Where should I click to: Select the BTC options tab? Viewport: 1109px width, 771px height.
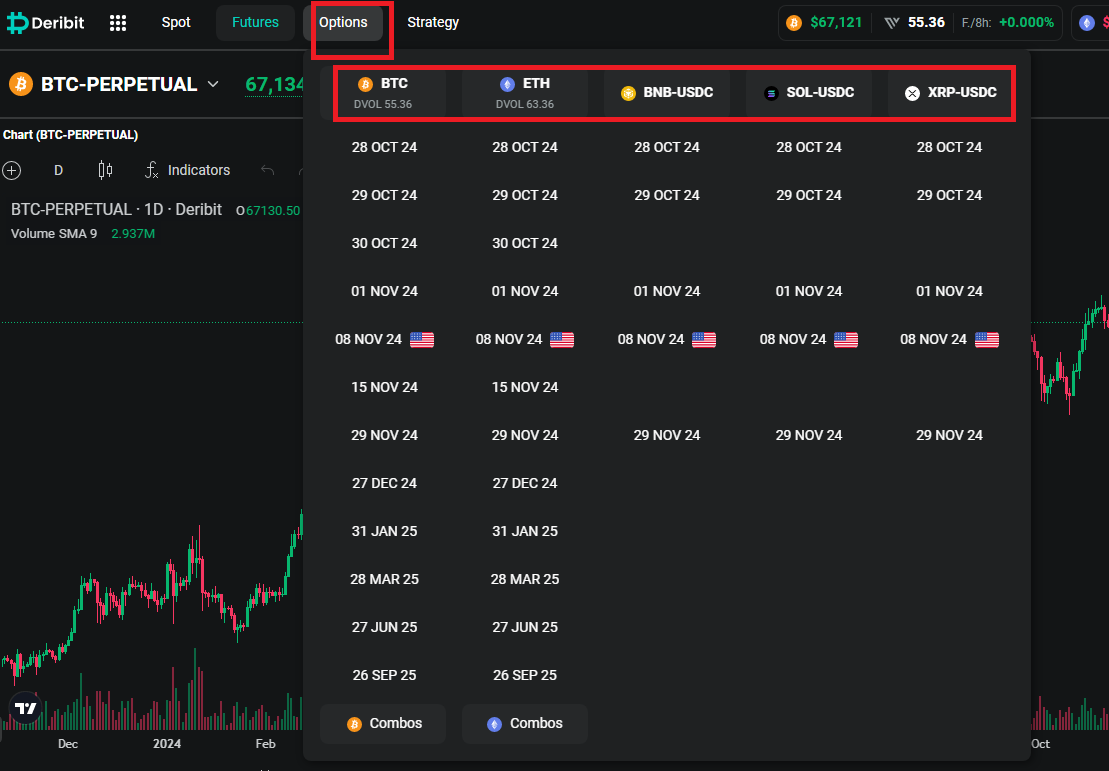pyautogui.click(x=383, y=93)
